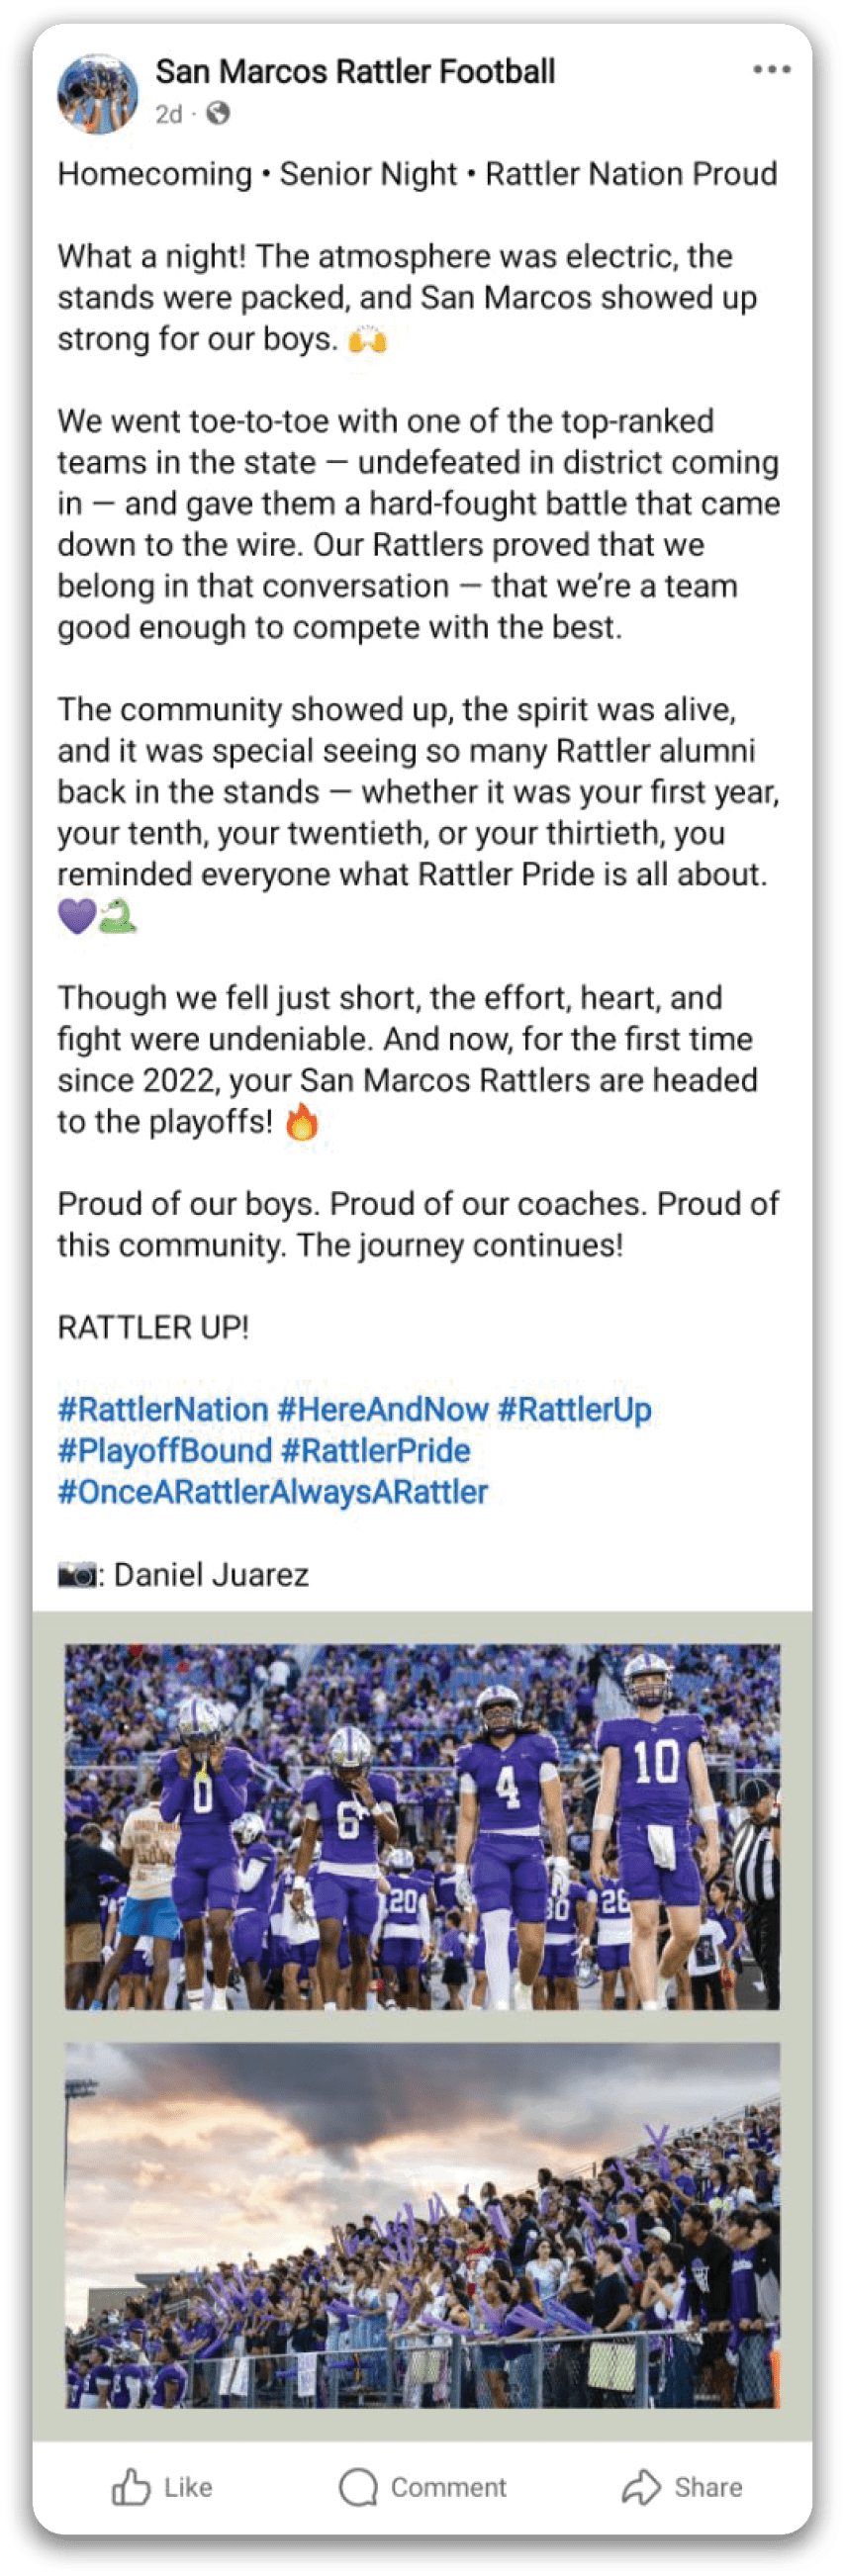Click the Share arrow icon
845x2576 pixels.
coord(641,2487)
